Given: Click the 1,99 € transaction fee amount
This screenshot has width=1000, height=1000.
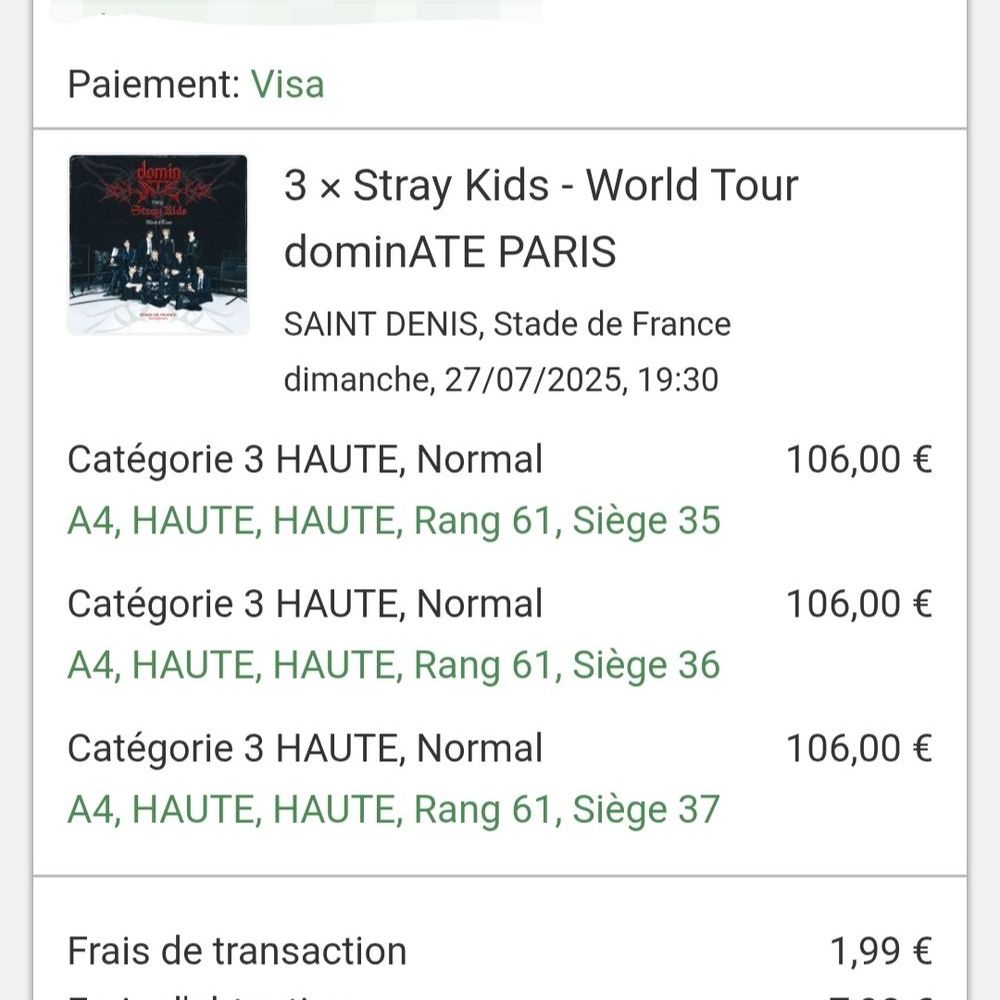Looking at the screenshot, I should (x=881, y=951).
